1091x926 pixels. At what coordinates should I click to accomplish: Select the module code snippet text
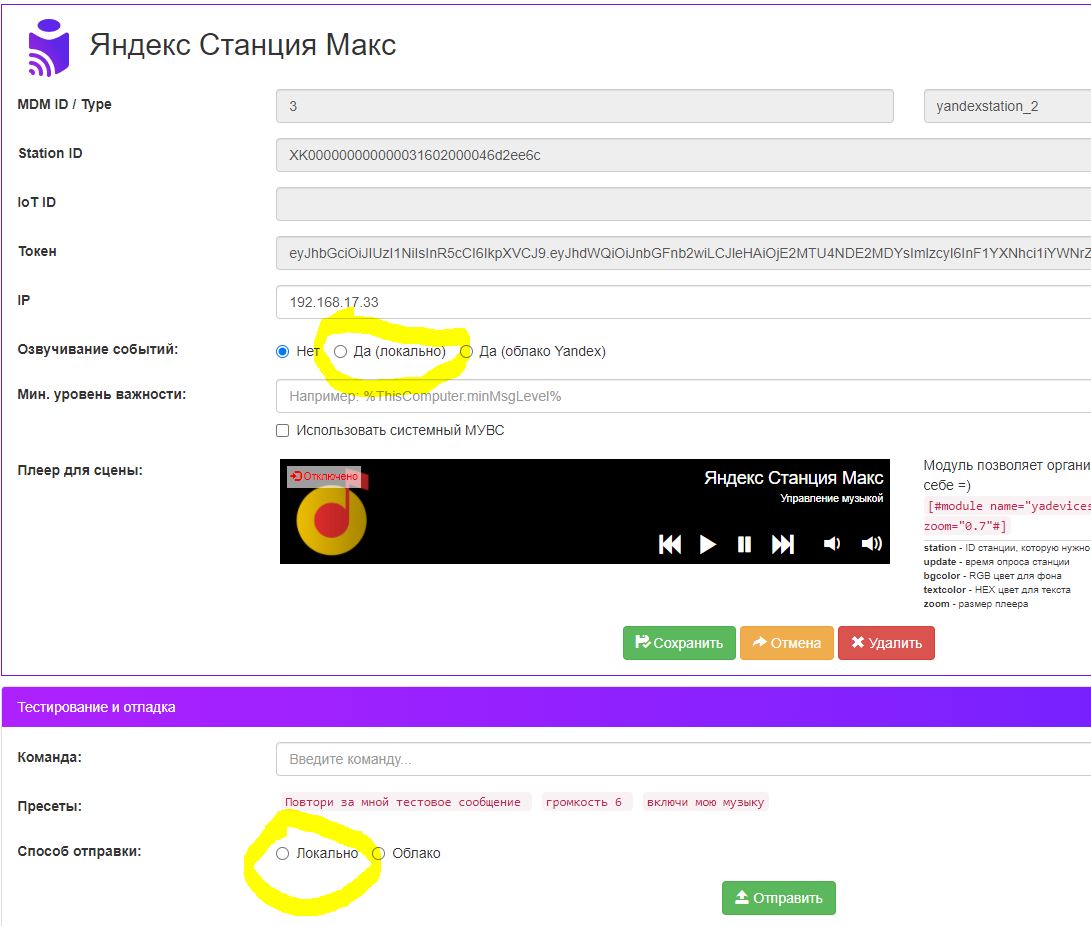point(1007,516)
